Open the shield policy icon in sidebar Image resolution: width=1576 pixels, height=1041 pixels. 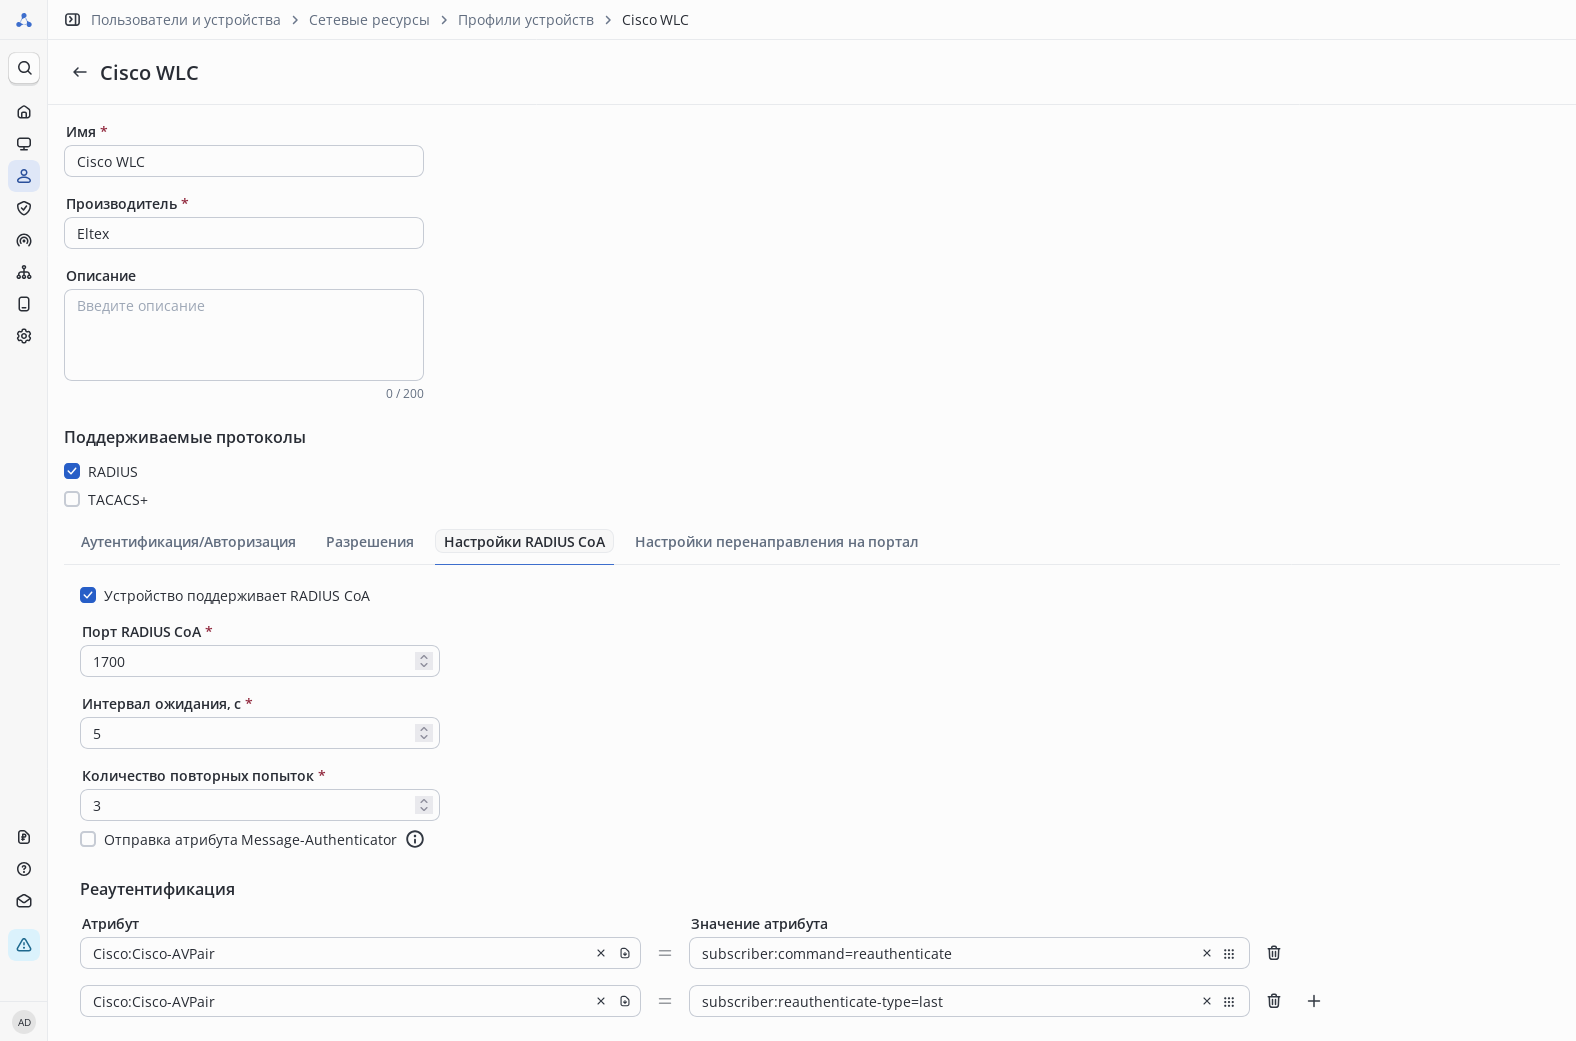[24, 208]
